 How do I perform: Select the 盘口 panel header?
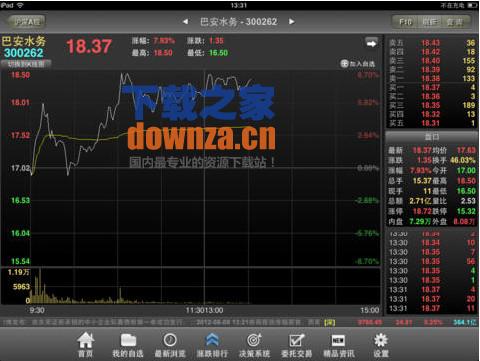point(432,137)
